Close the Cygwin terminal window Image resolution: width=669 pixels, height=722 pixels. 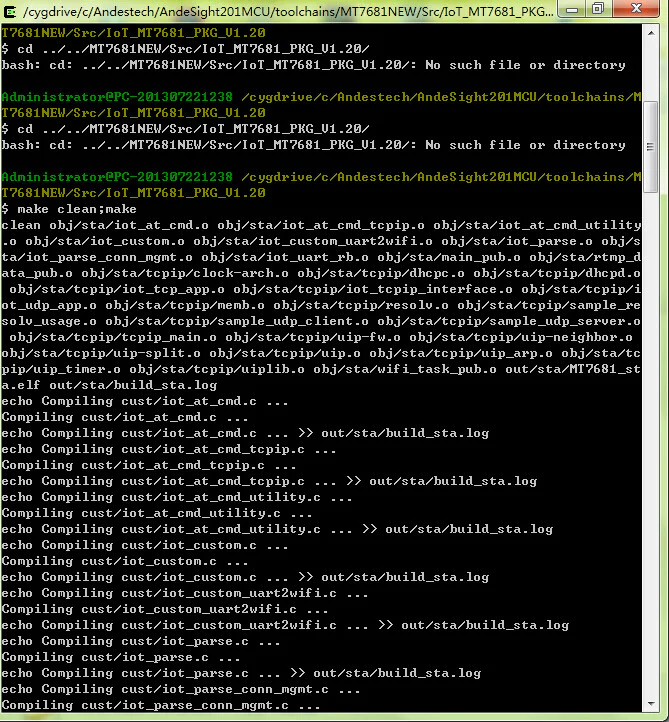[636, 9]
